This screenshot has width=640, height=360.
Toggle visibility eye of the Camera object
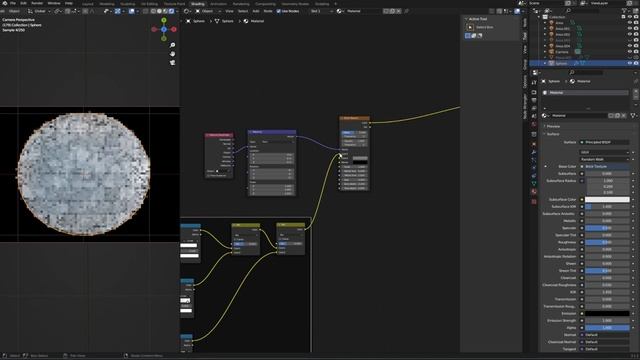click(x=630, y=52)
